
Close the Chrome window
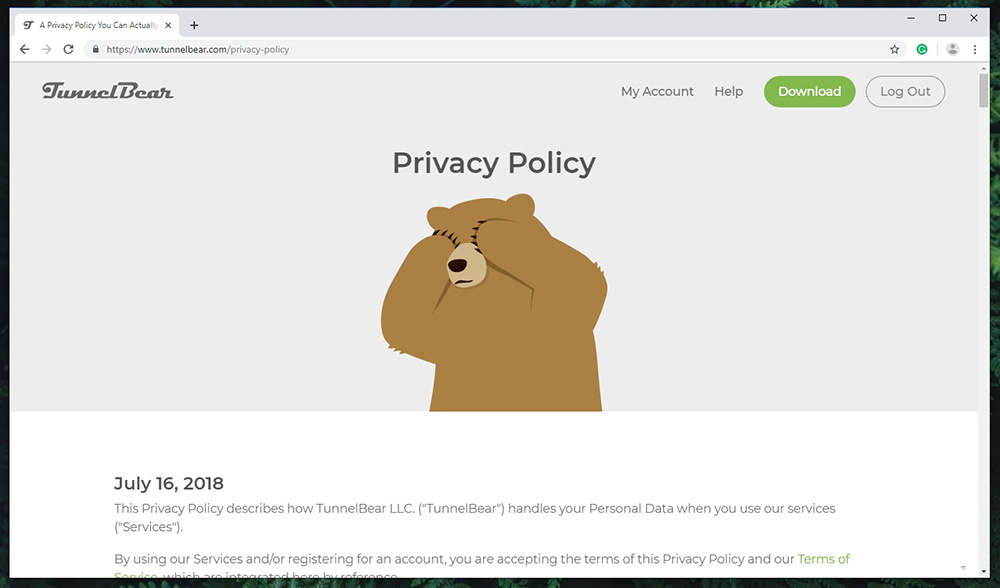973,18
